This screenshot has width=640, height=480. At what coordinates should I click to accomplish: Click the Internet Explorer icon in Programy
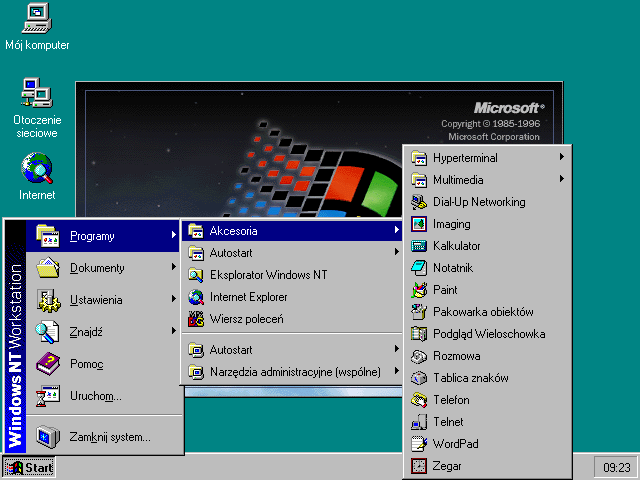197,297
